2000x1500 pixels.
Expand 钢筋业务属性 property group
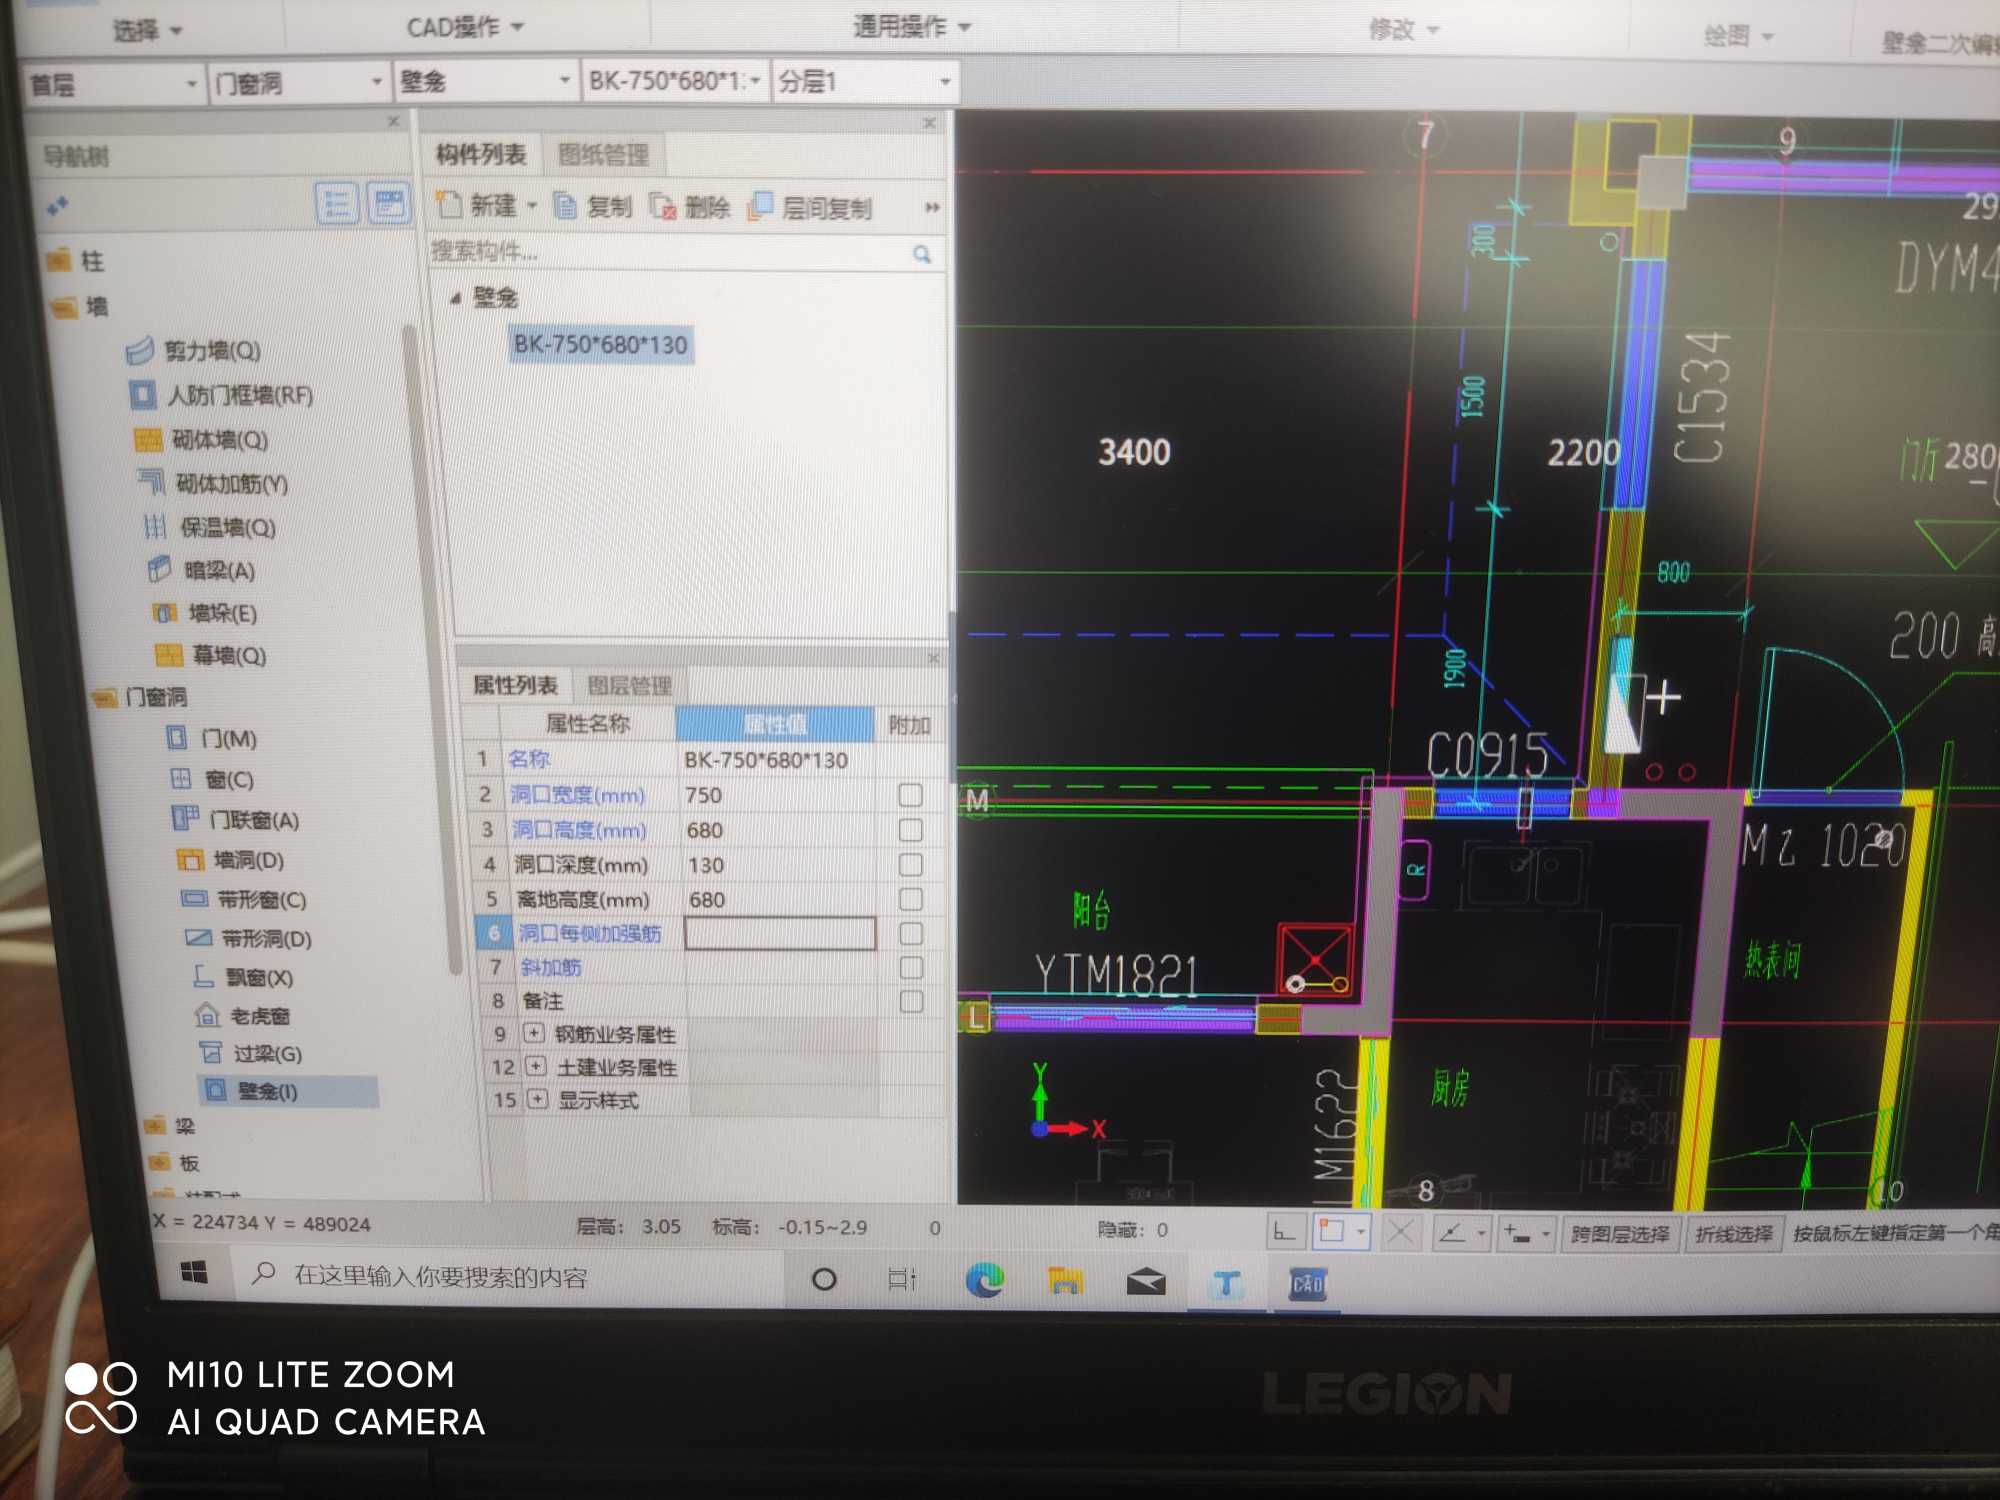pos(535,1033)
